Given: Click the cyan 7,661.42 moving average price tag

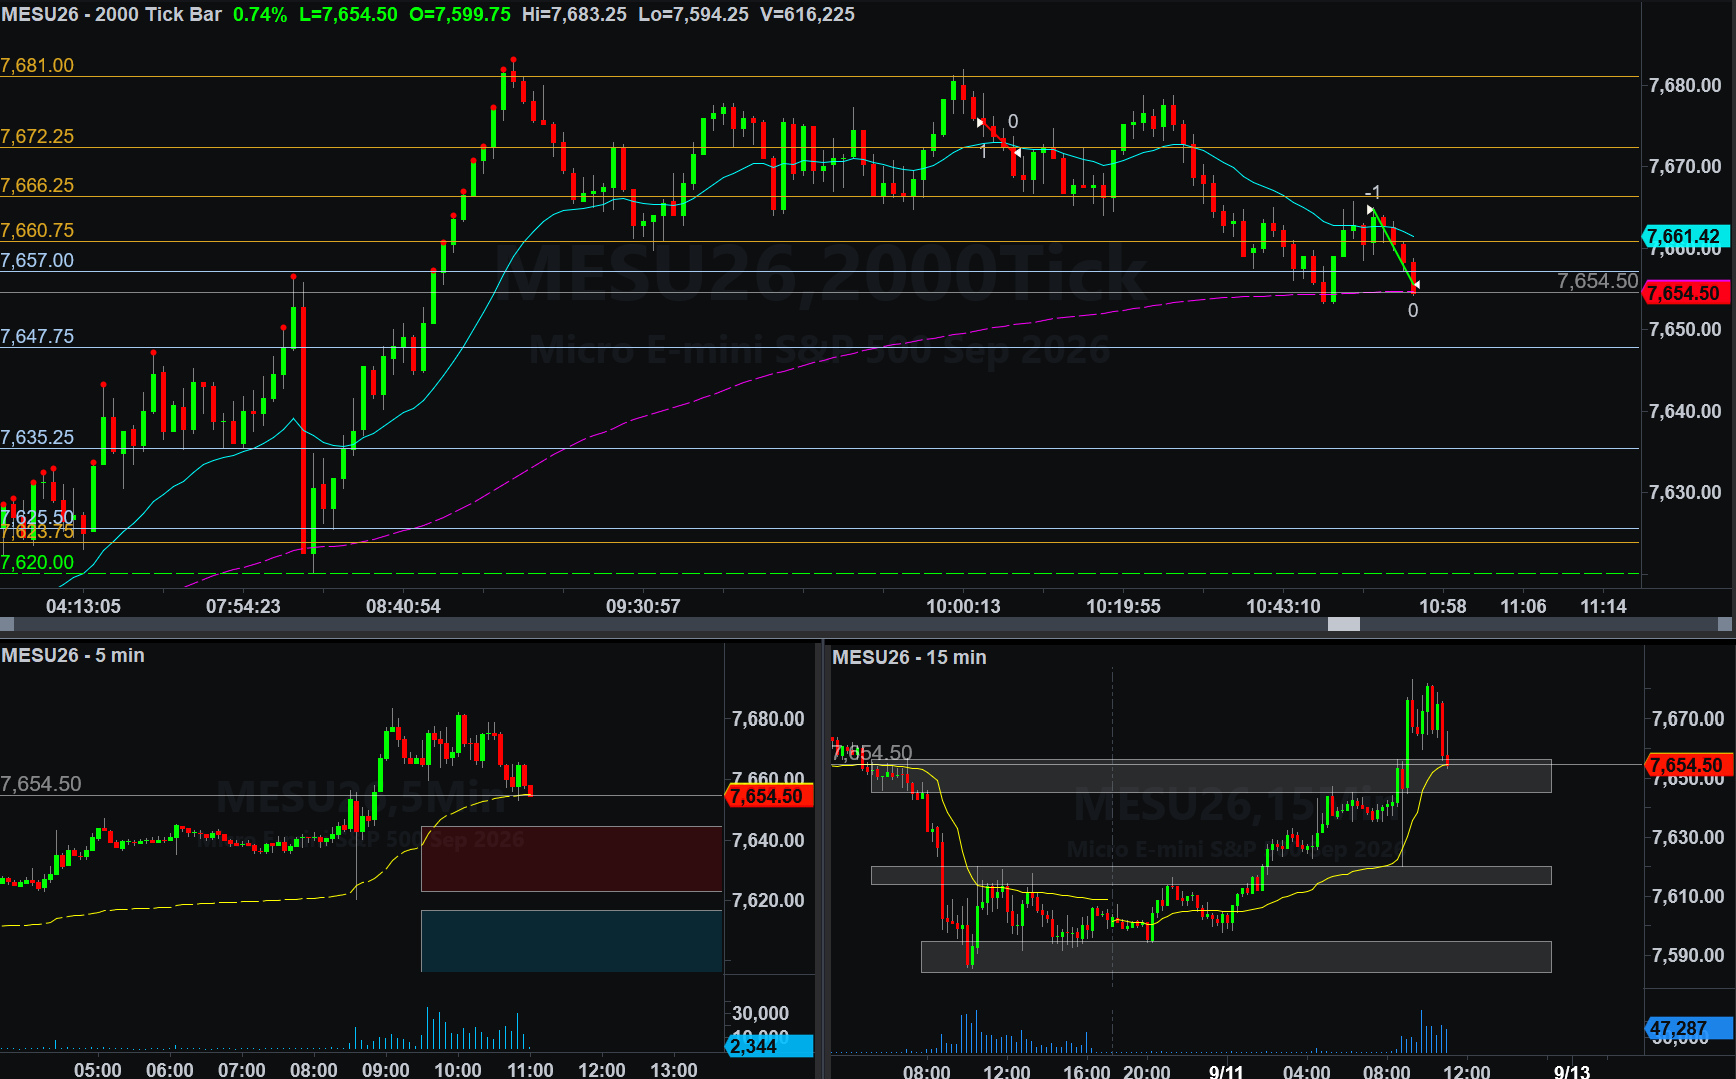Looking at the screenshot, I should click(x=1685, y=236).
